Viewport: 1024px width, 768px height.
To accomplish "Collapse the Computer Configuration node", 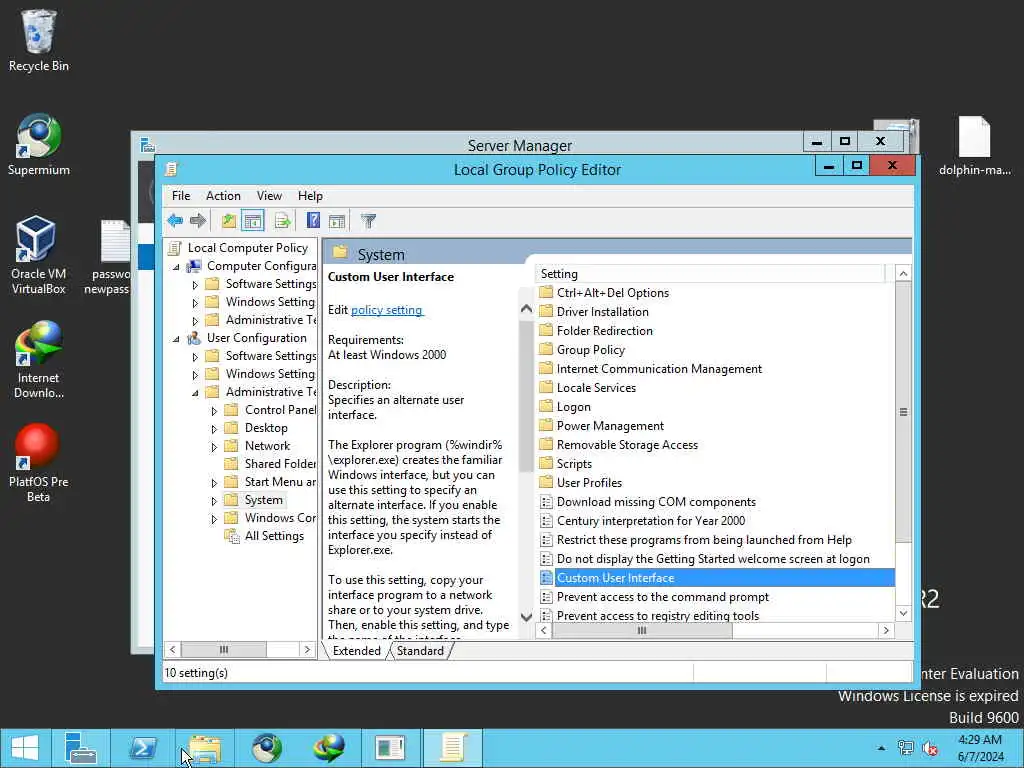I will point(176,267).
